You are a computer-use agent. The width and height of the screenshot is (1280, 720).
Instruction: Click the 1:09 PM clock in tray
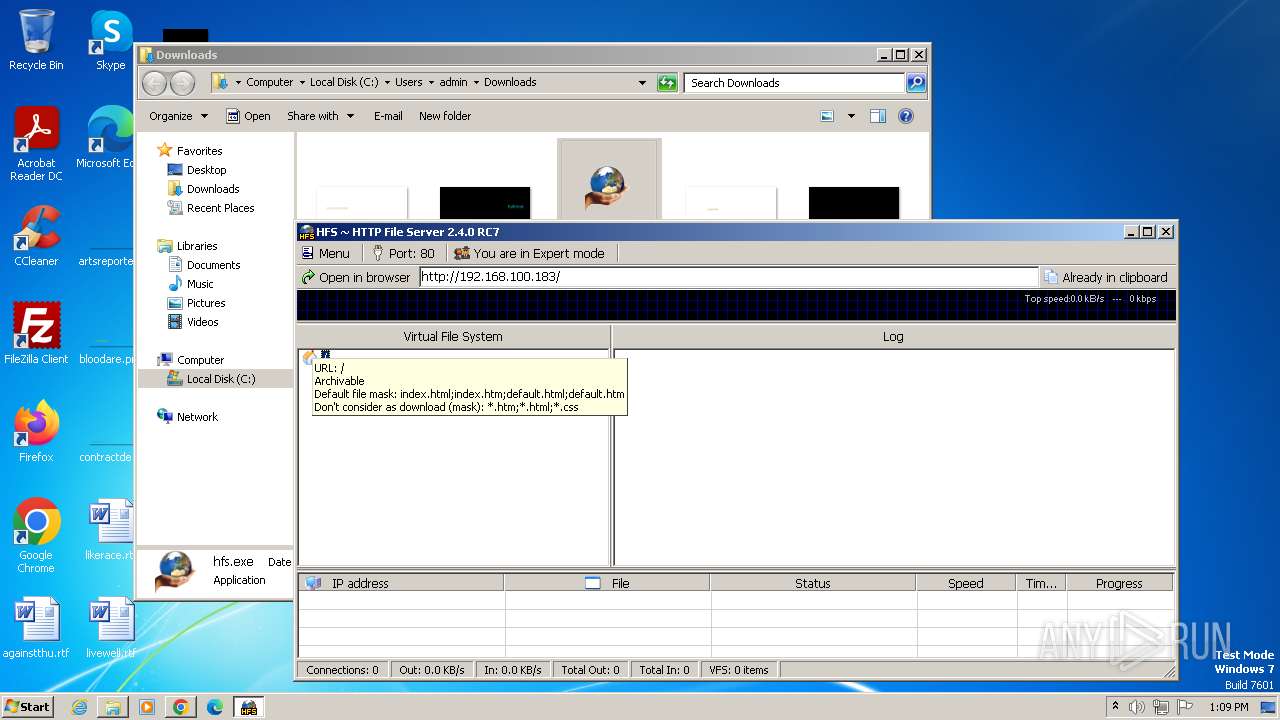(x=1228, y=707)
